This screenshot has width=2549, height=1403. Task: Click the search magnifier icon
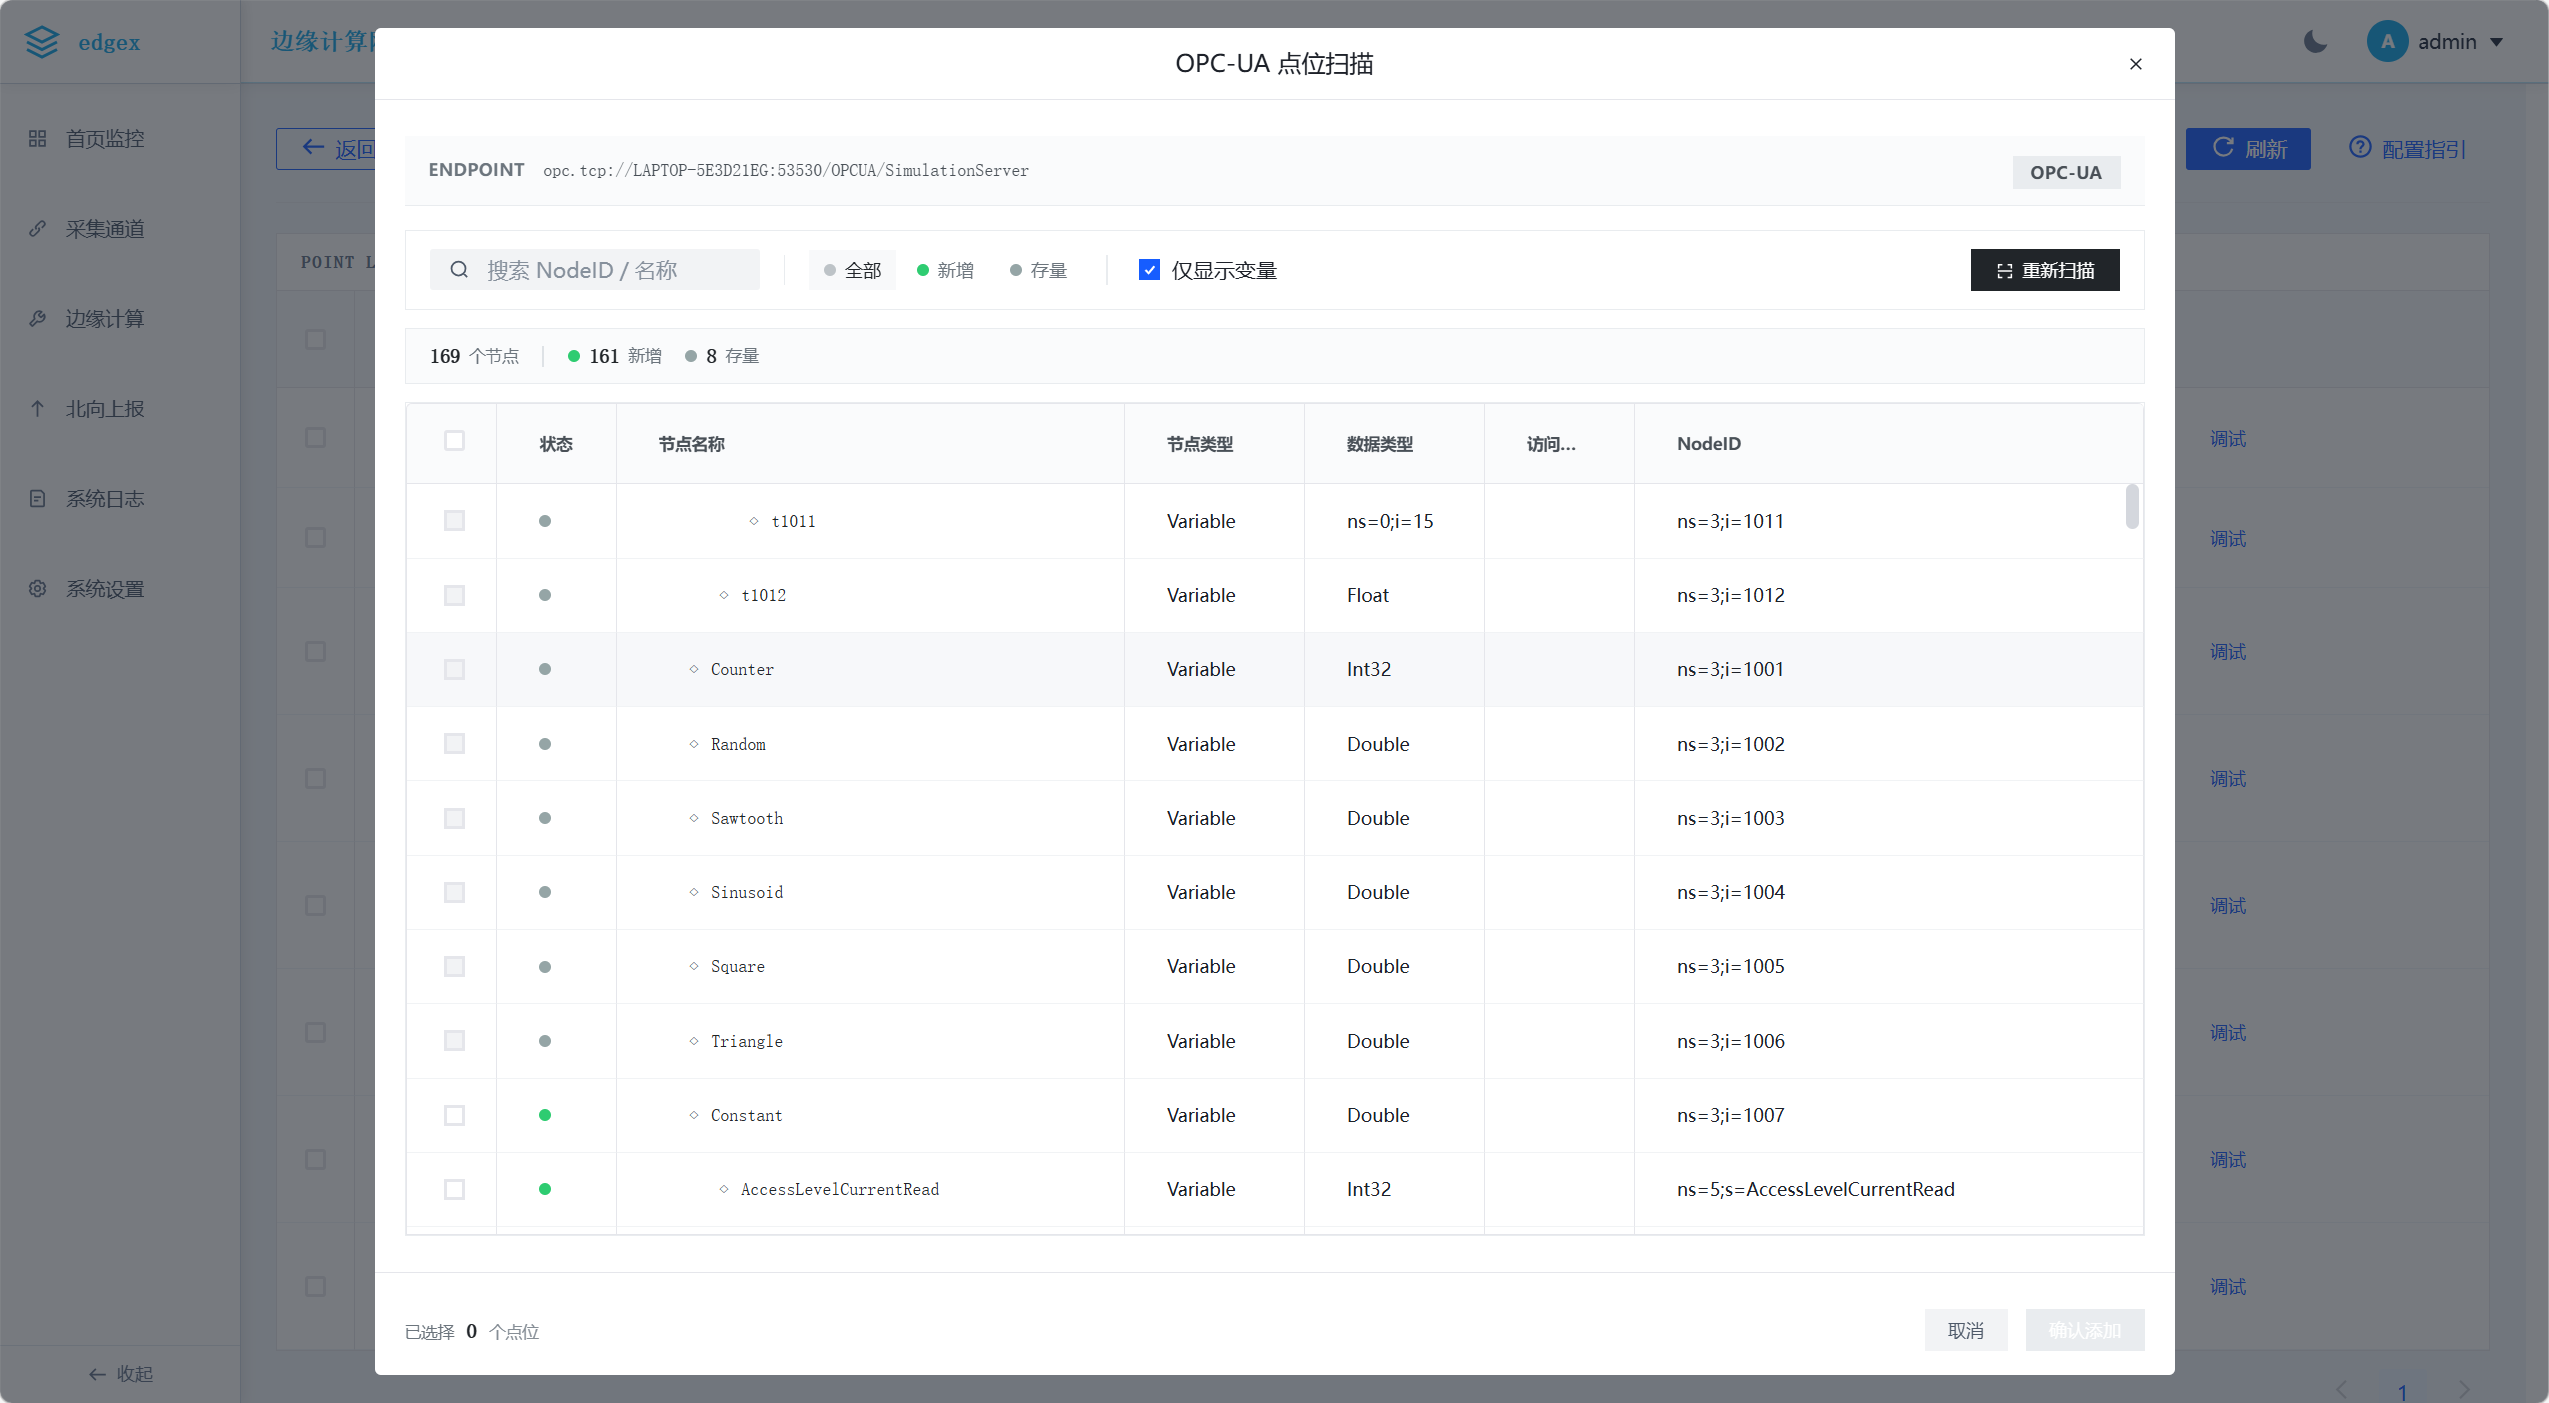coord(459,270)
